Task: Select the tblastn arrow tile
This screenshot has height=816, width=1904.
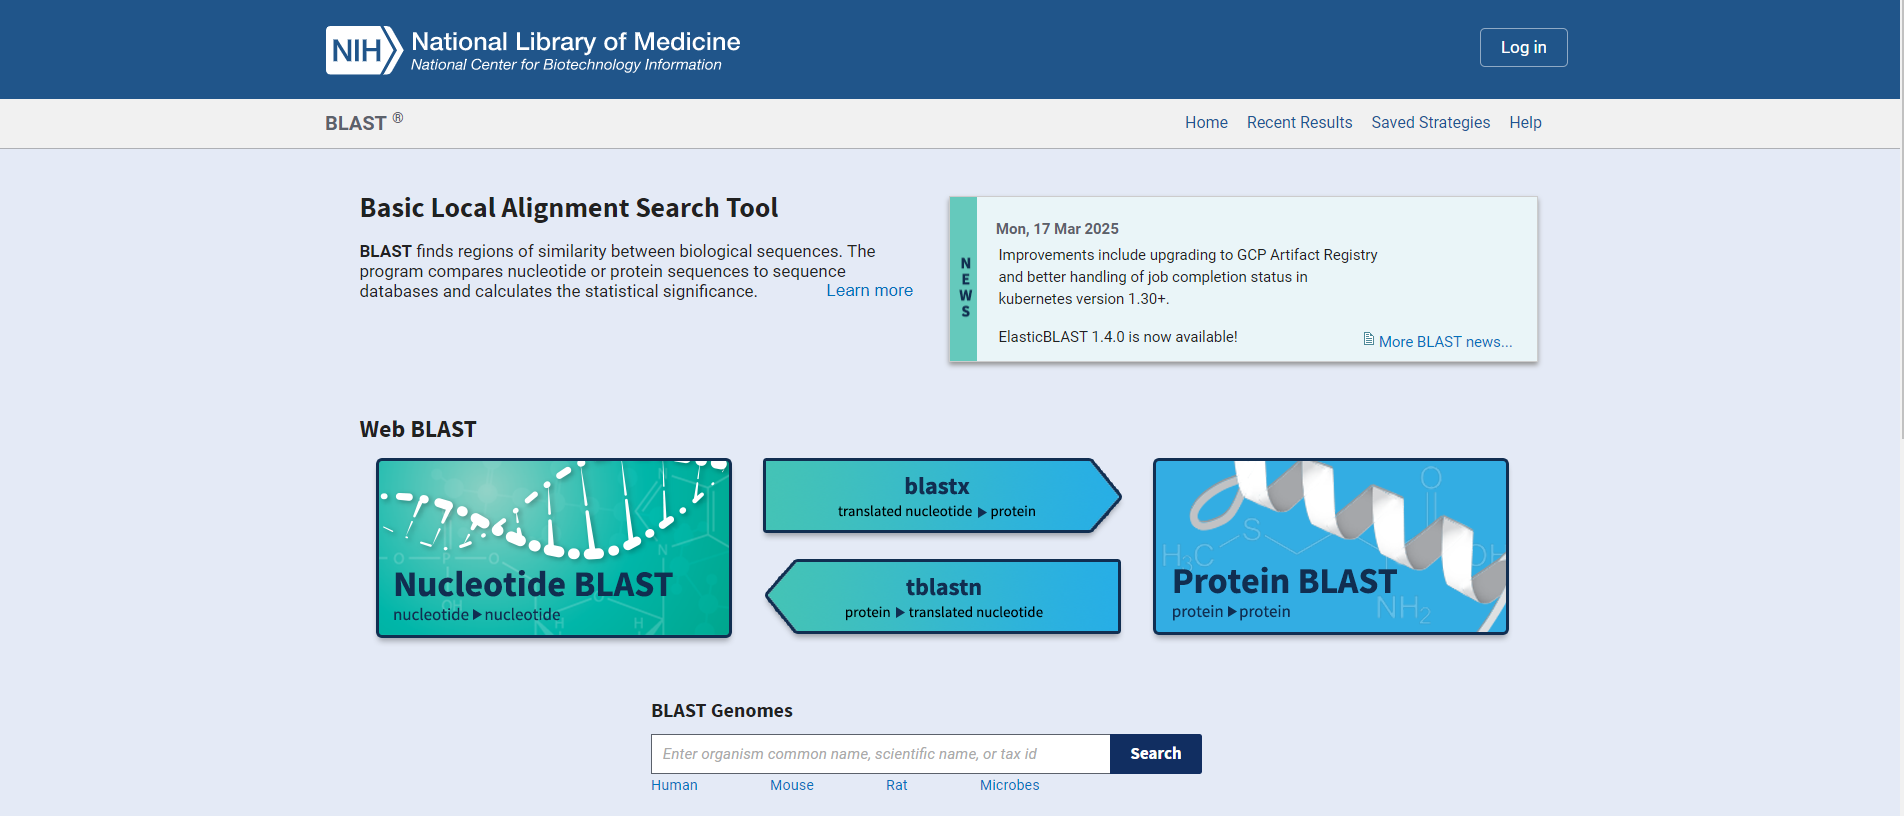Action: [943, 597]
